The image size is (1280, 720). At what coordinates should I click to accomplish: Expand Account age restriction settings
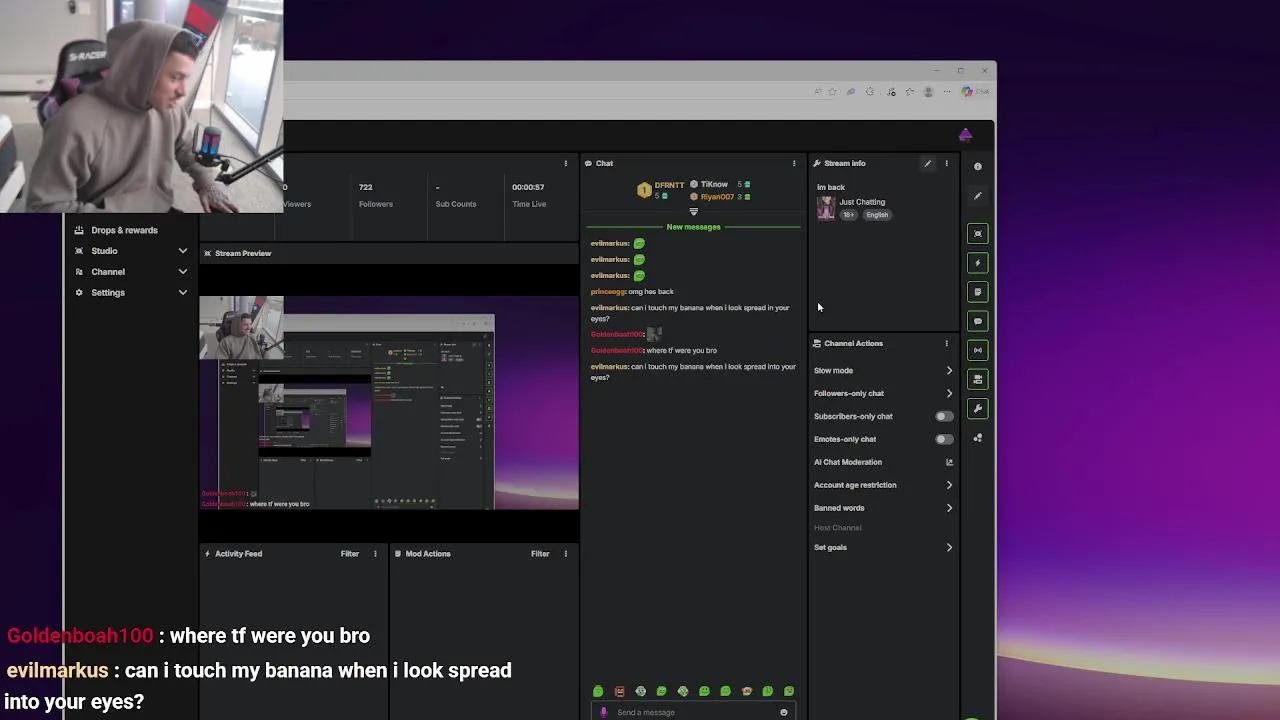(949, 485)
